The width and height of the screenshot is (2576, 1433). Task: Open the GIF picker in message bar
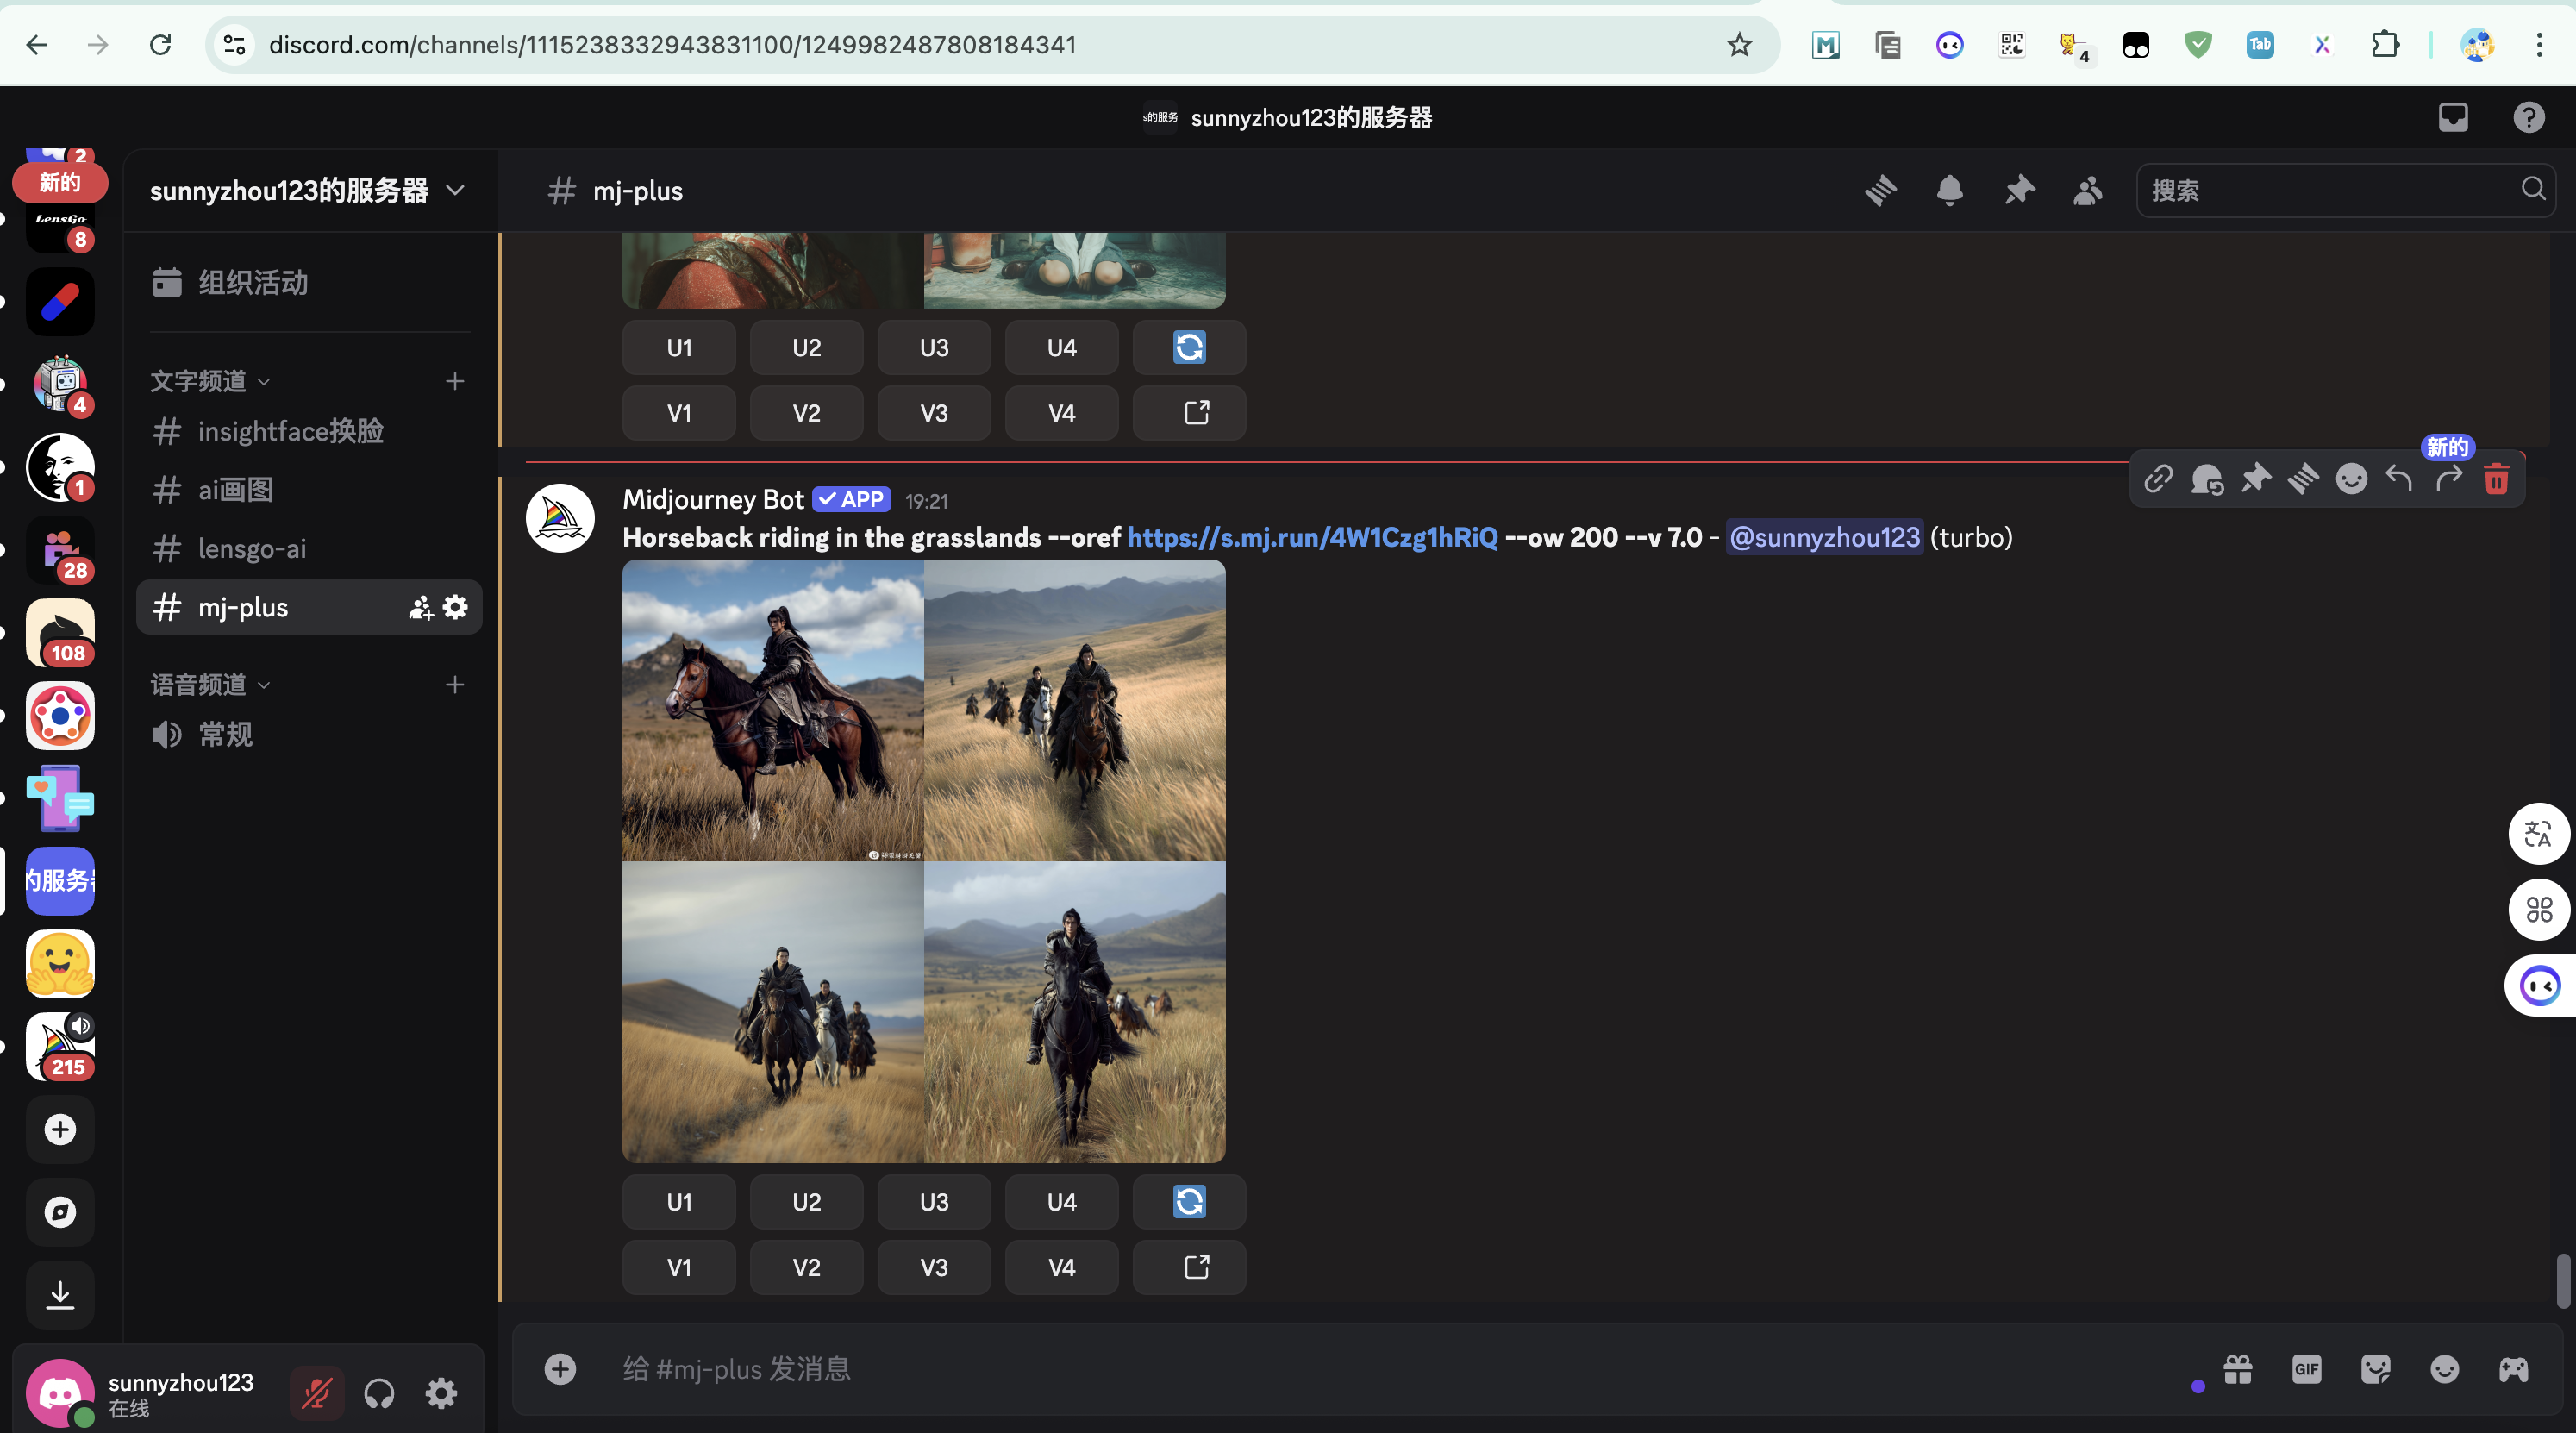coord(2306,1369)
